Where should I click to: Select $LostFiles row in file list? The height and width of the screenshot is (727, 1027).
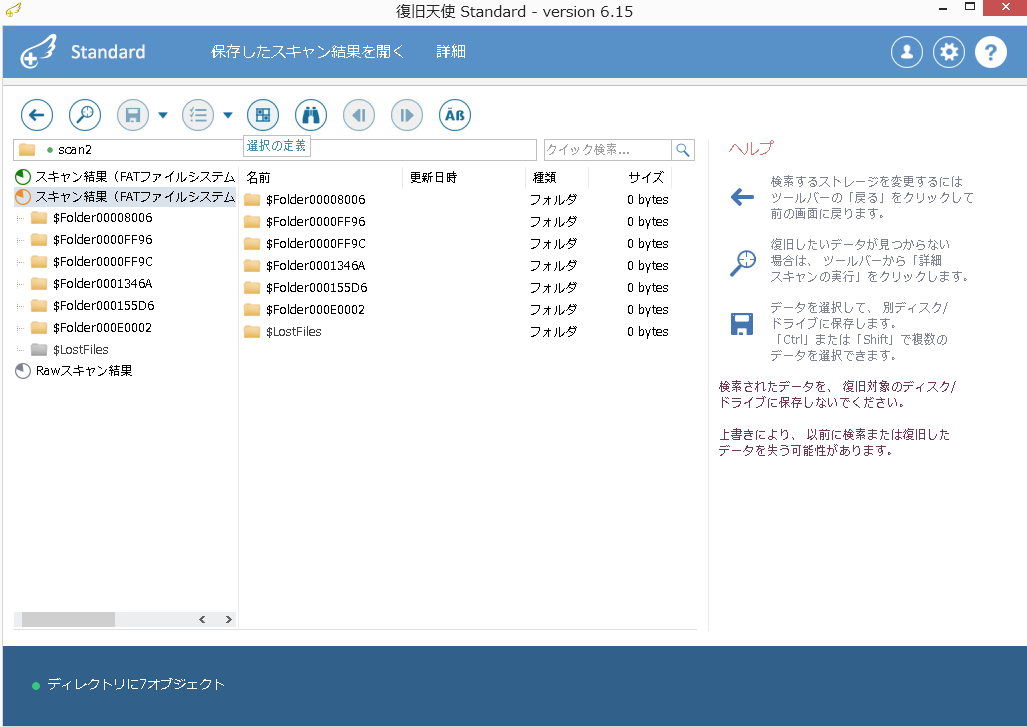tap(457, 332)
